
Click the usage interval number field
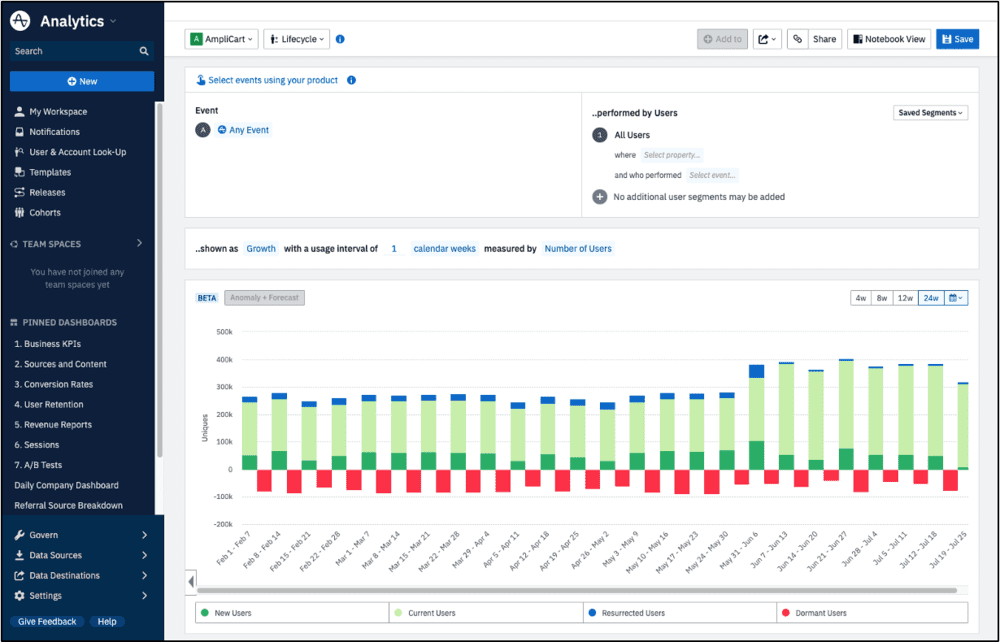click(394, 249)
